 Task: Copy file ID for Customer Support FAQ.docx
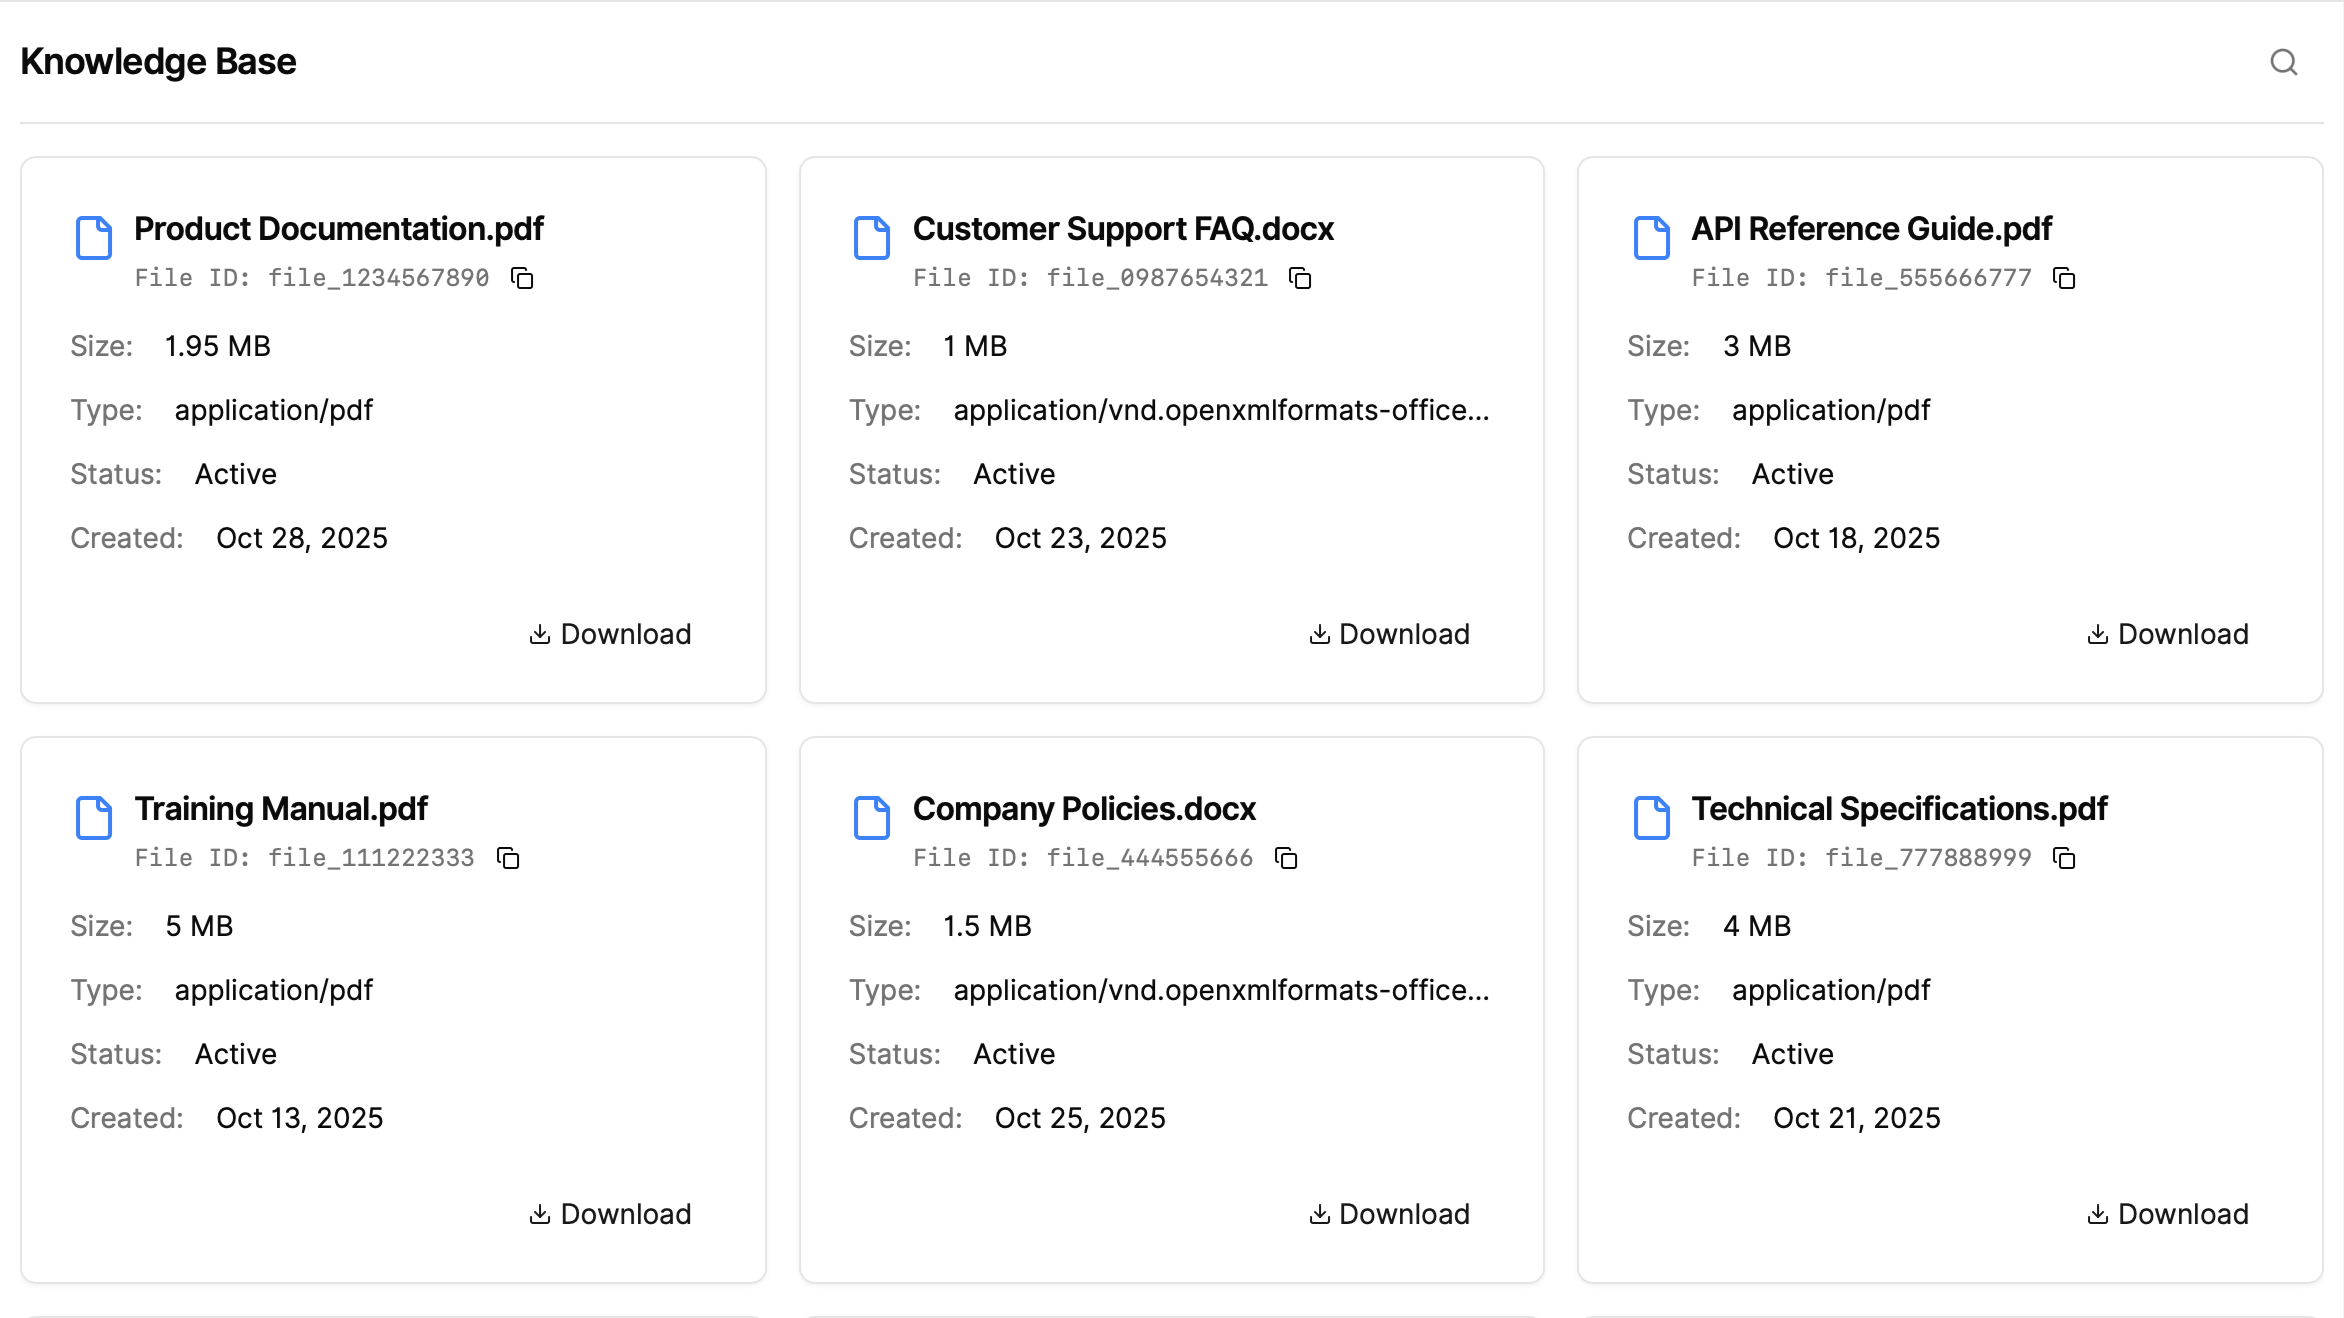(1300, 278)
